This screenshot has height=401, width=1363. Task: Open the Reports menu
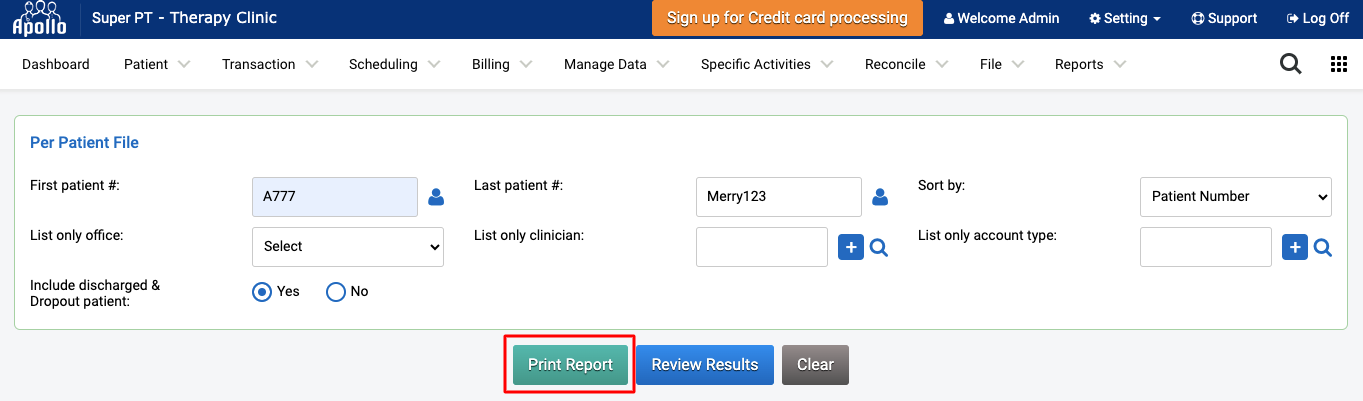[x=1091, y=64]
